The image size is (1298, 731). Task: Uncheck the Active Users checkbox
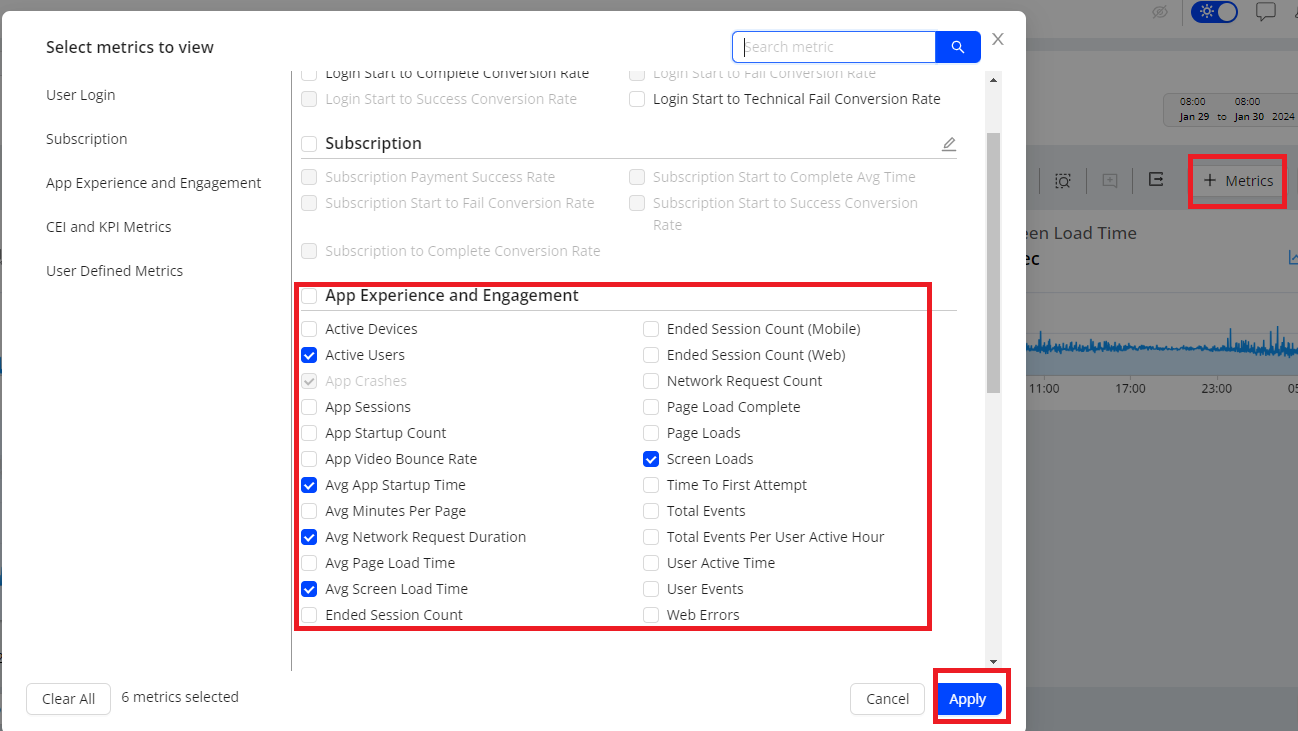310,355
